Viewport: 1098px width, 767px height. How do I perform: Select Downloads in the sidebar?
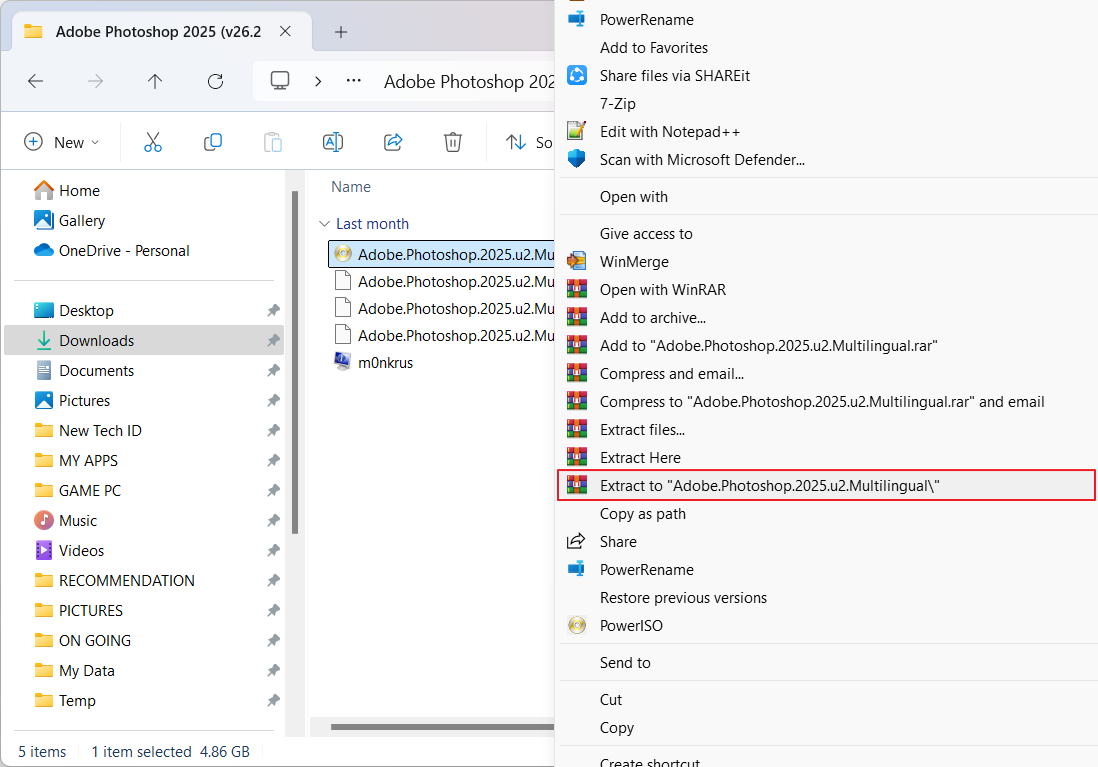(x=144, y=340)
